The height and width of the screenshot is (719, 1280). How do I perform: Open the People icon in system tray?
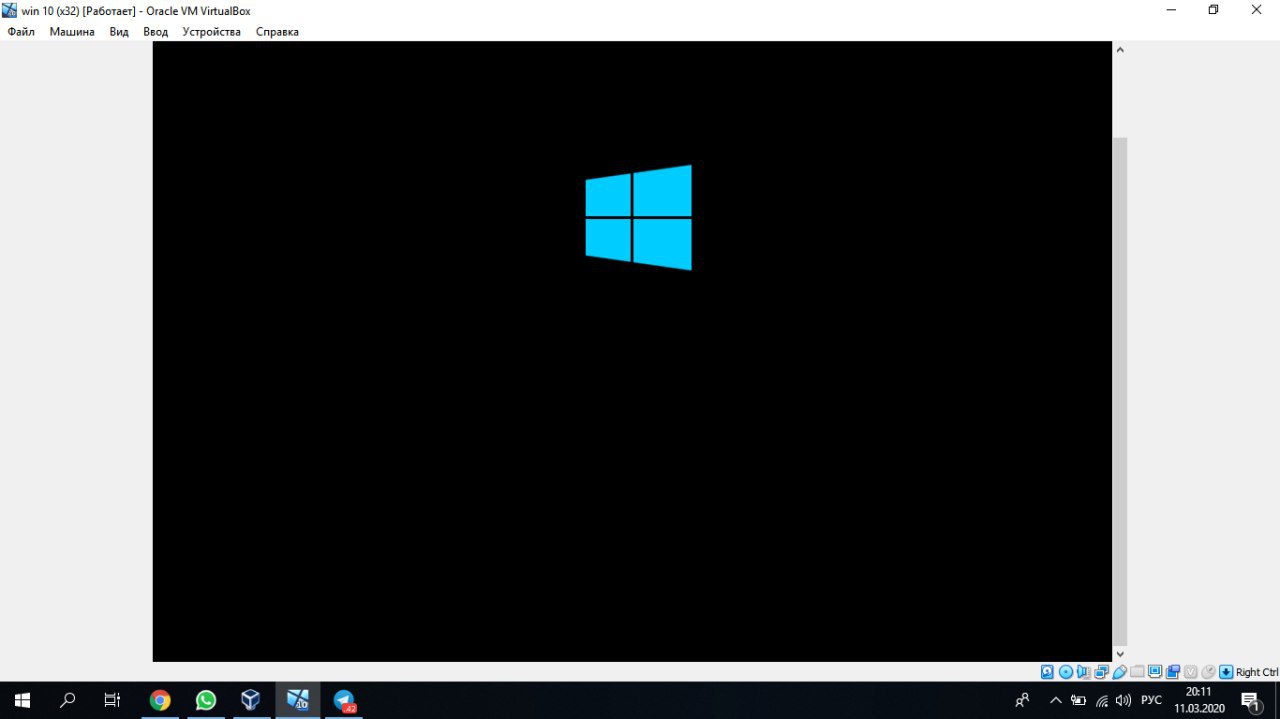[1022, 700]
